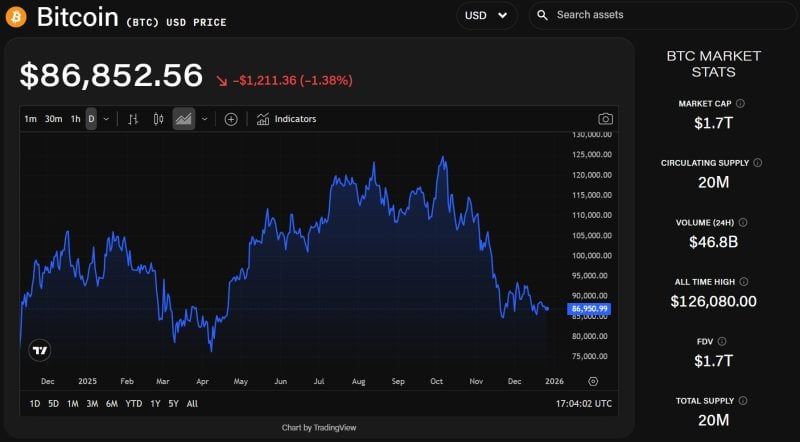Click the Market Cap info icon

[x=740, y=103]
